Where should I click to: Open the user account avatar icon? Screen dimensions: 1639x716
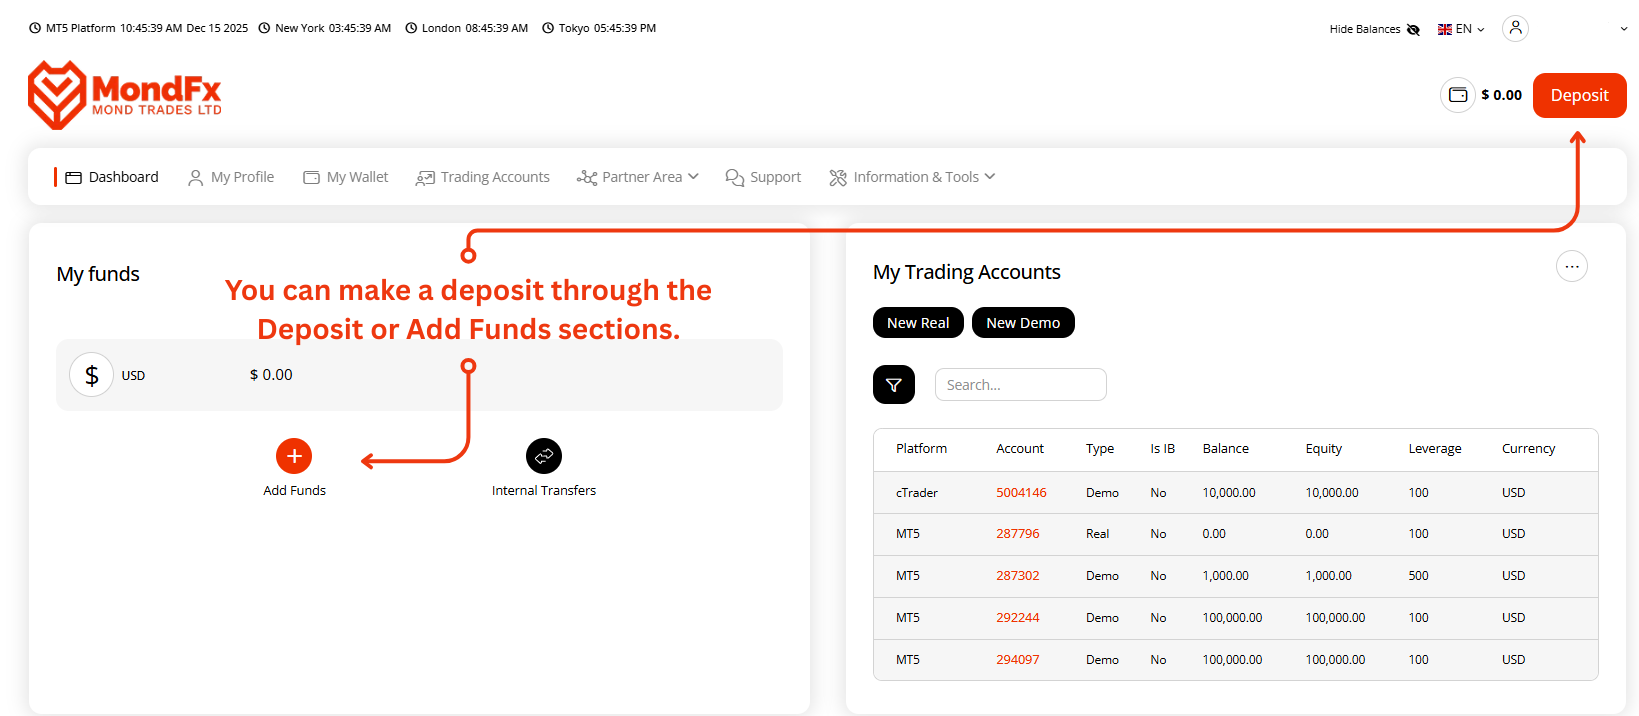click(x=1516, y=28)
